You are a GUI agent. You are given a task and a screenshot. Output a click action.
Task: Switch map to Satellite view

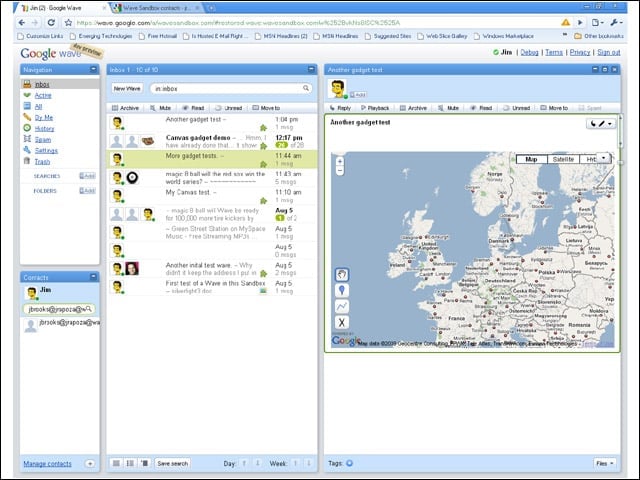[x=563, y=159]
